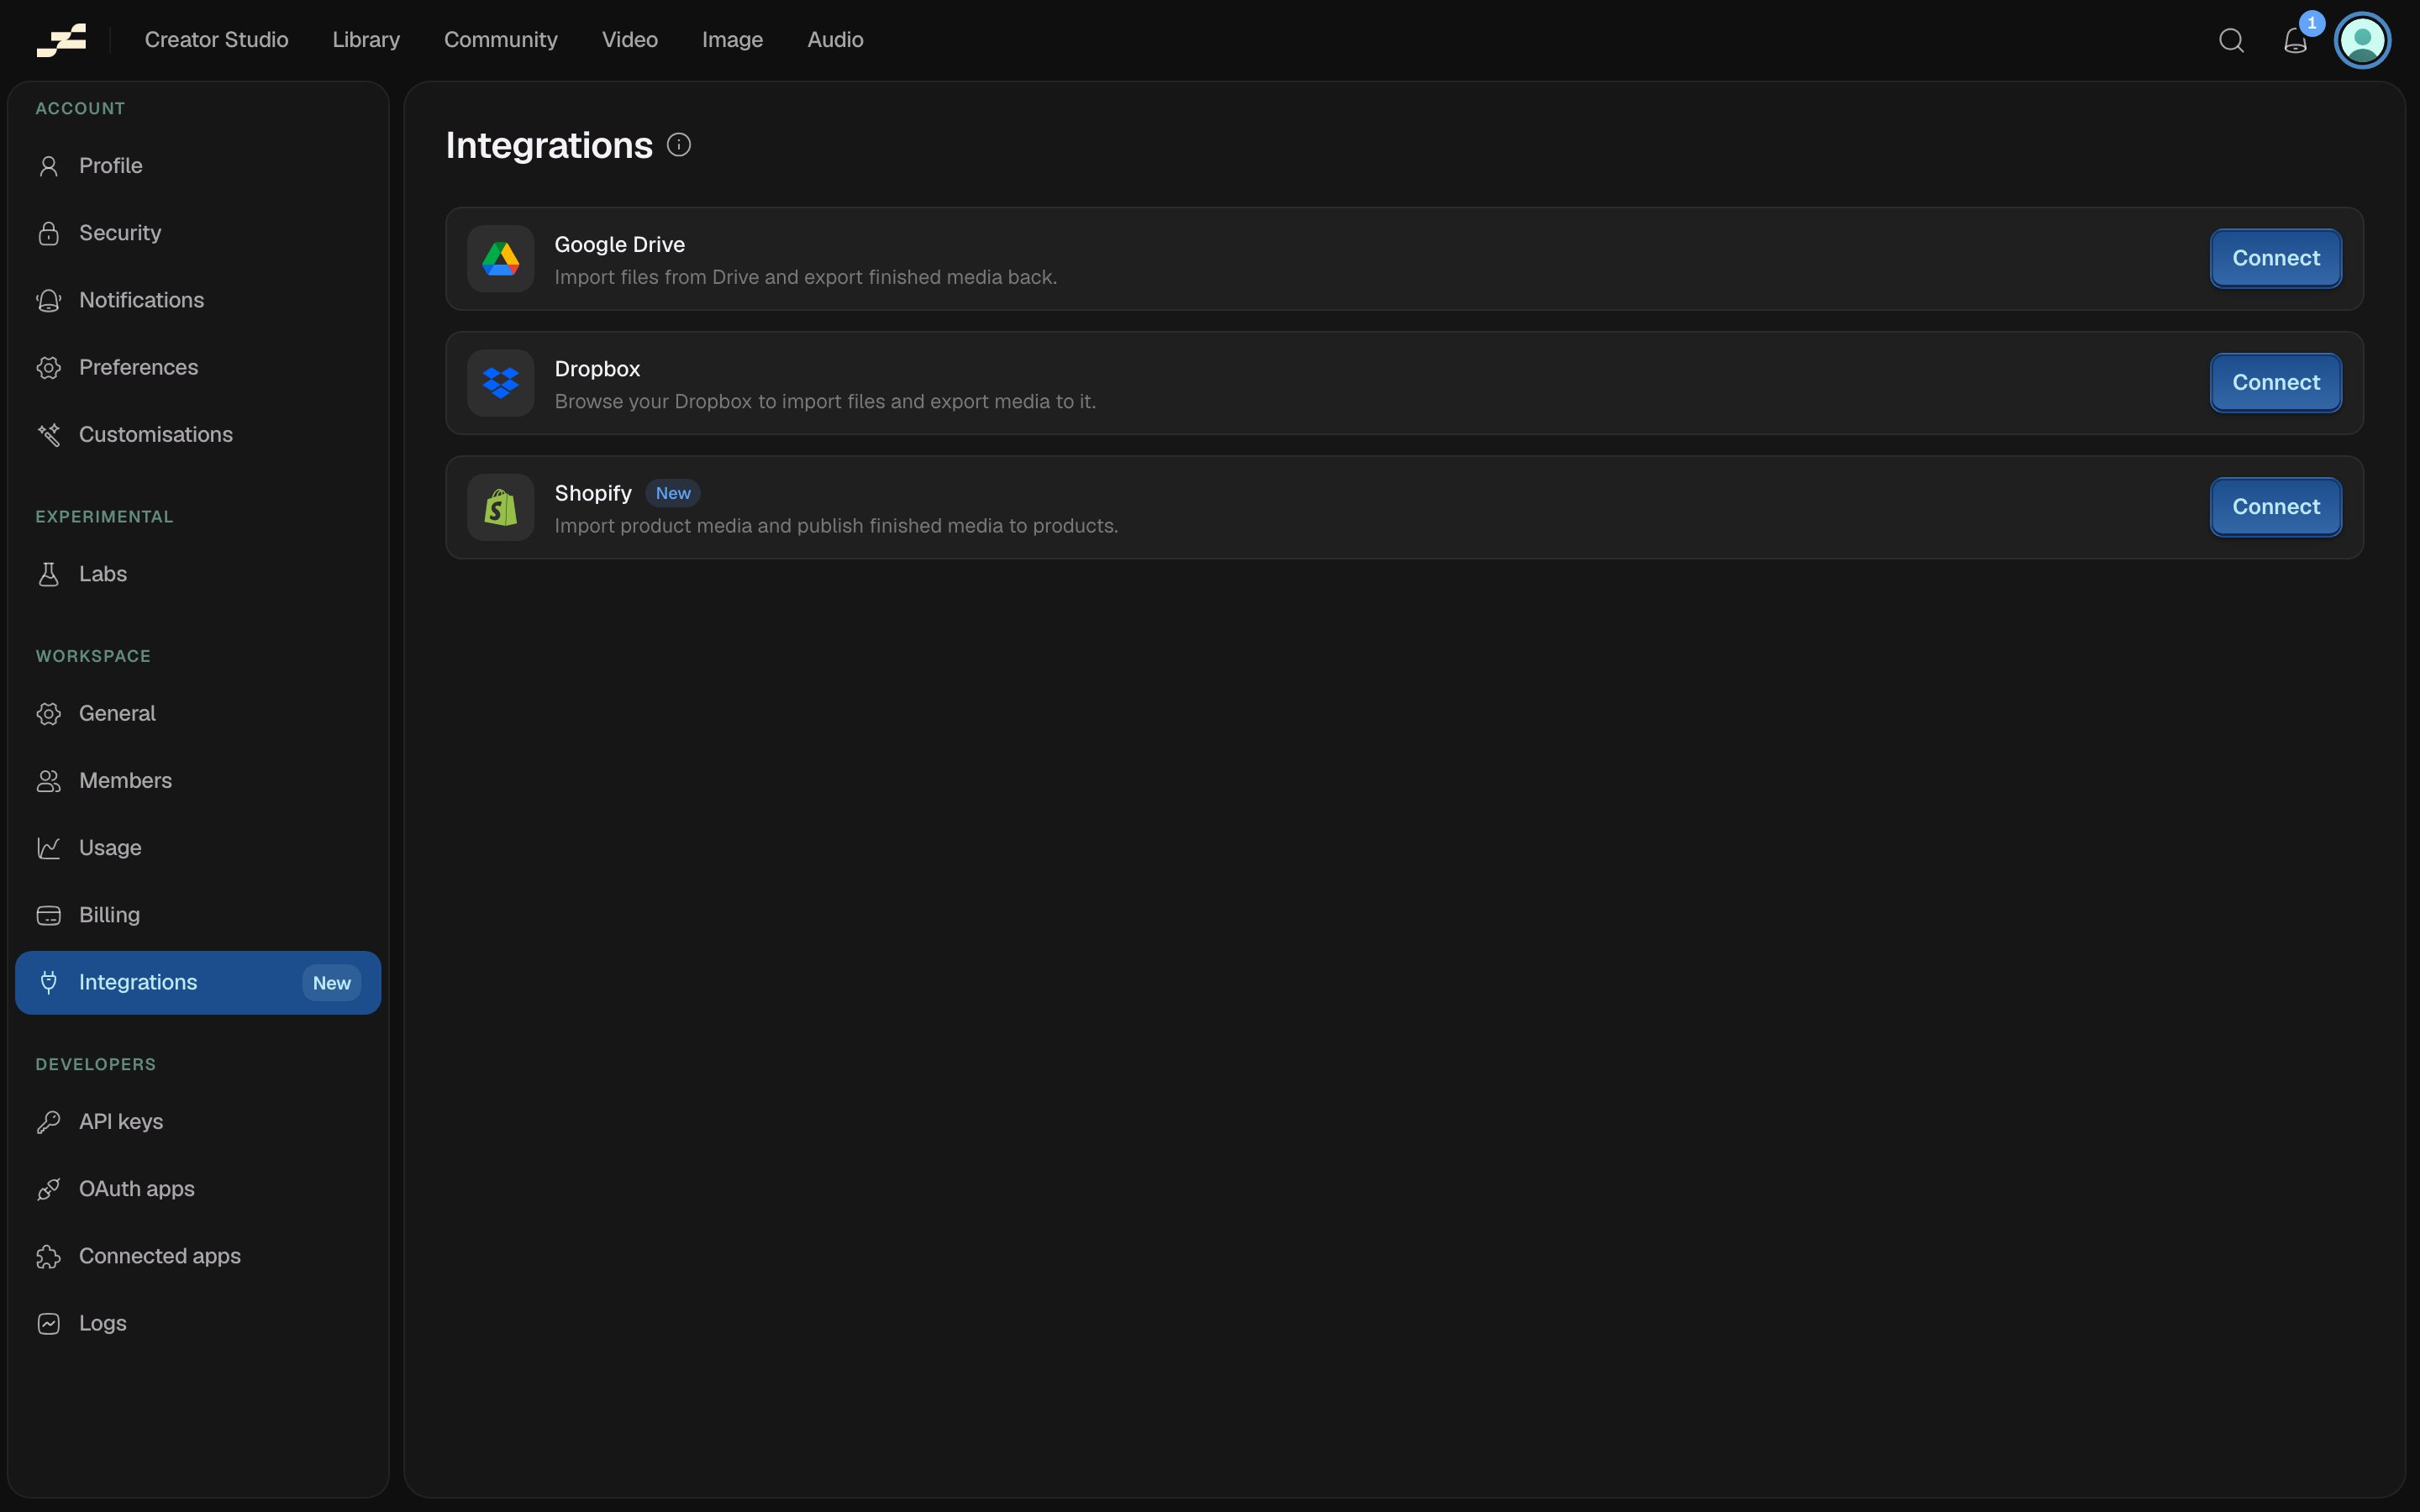The image size is (2420, 1512).
Task: Click the Billing card icon
Action: 48,915
